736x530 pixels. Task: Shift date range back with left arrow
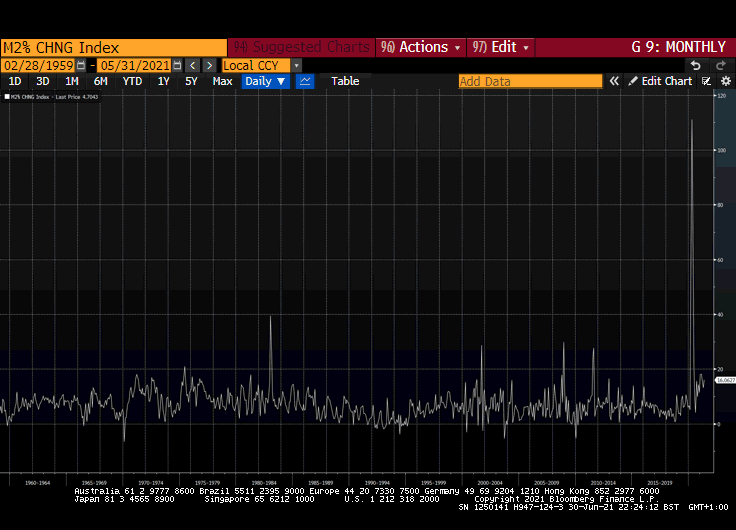click(193, 65)
